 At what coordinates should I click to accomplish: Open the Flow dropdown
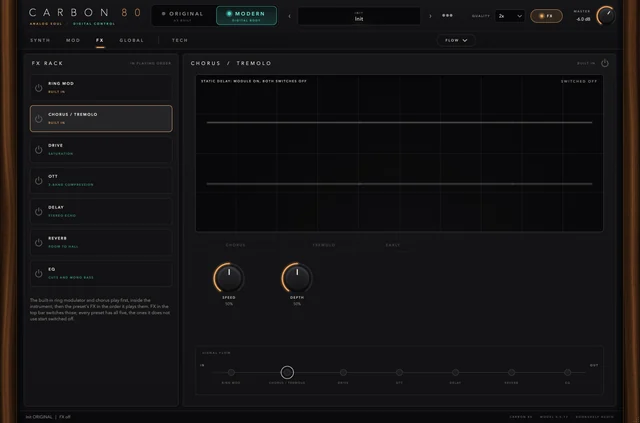(x=456, y=40)
